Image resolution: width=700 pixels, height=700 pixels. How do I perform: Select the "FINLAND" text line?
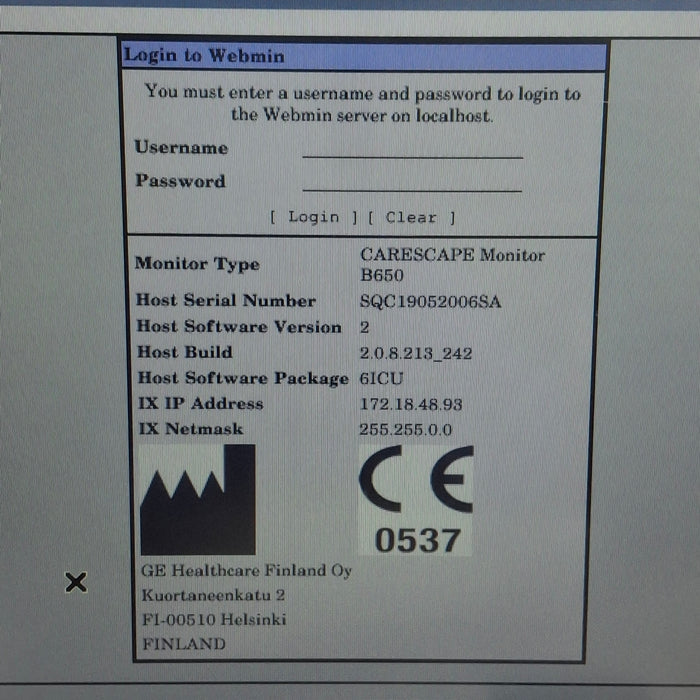click(x=183, y=644)
